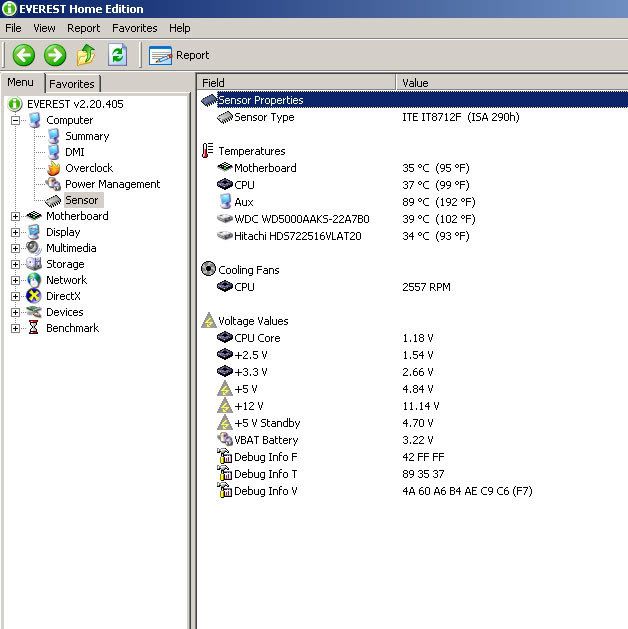The height and width of the screenshot is (629, 628).
Task: Click the Motherboard icon in tree
Action: click(34, 216)
